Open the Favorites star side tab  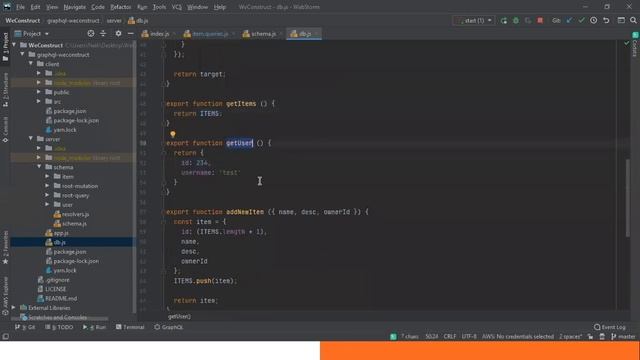tap(5, 247)
